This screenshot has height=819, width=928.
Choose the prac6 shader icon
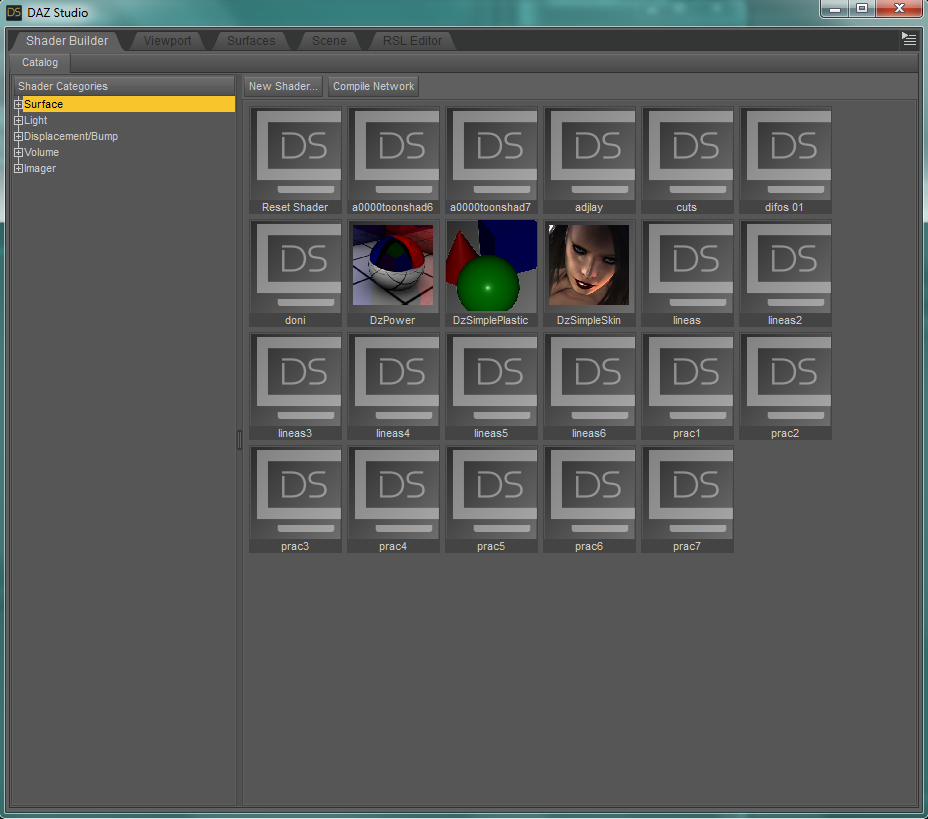tap(589, 499)
